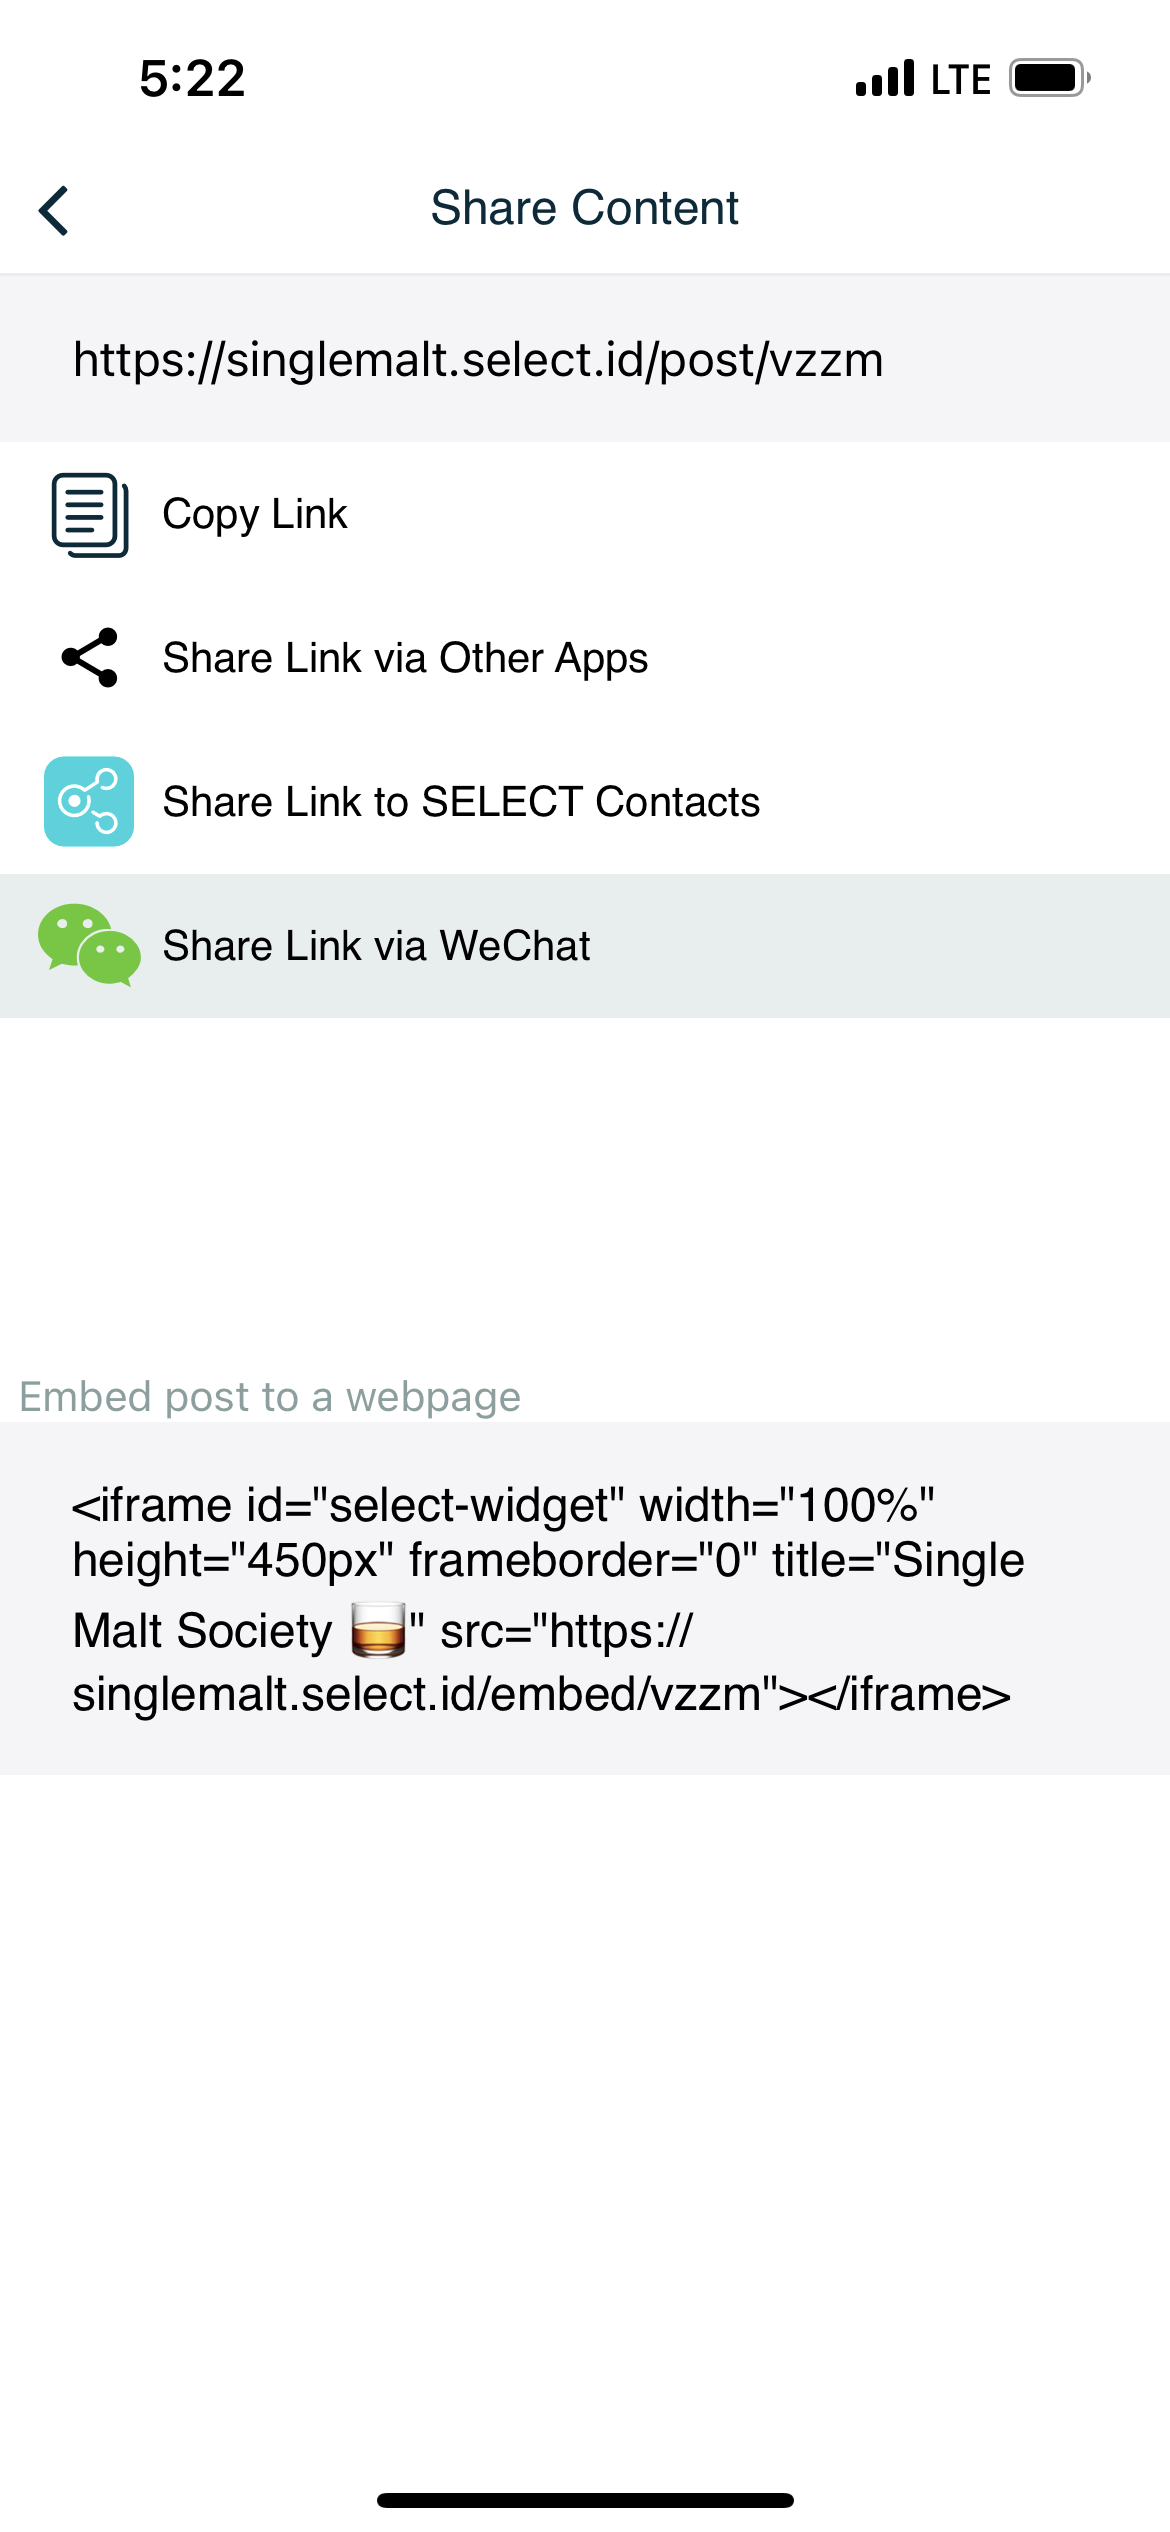This screenshot has width=1170, height=2532.
Task: Tap the cellular signal bars icon
Action: coord(885,78)
